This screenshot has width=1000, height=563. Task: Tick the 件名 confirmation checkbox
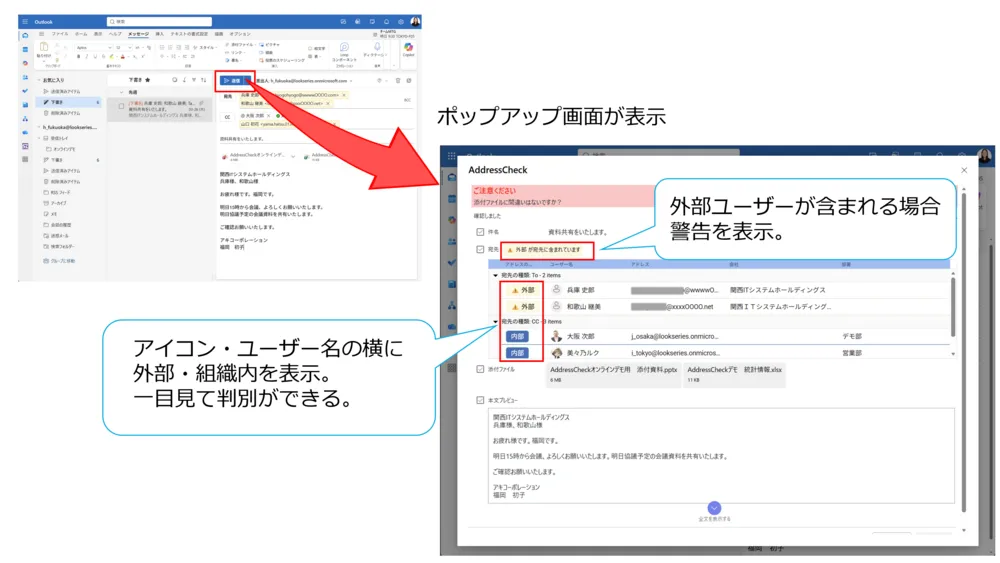[x=480, y=232]
